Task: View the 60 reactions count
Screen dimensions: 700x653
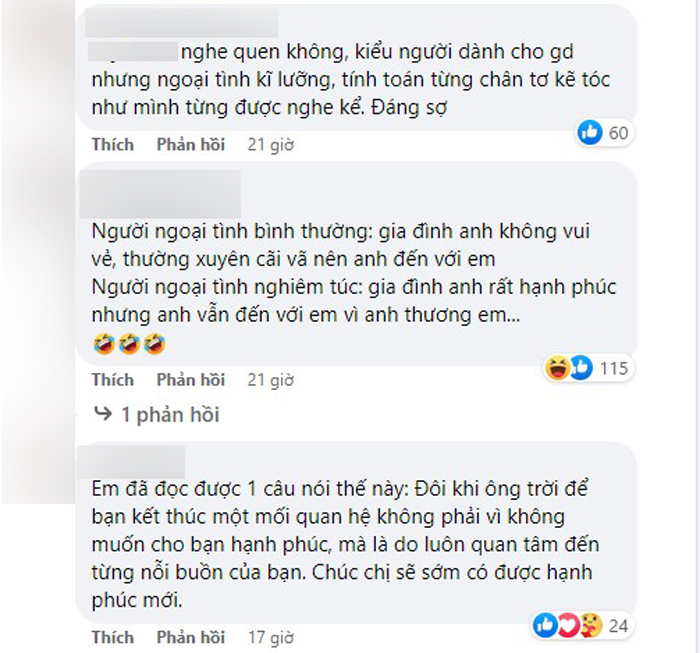Action: click(618, 132)
